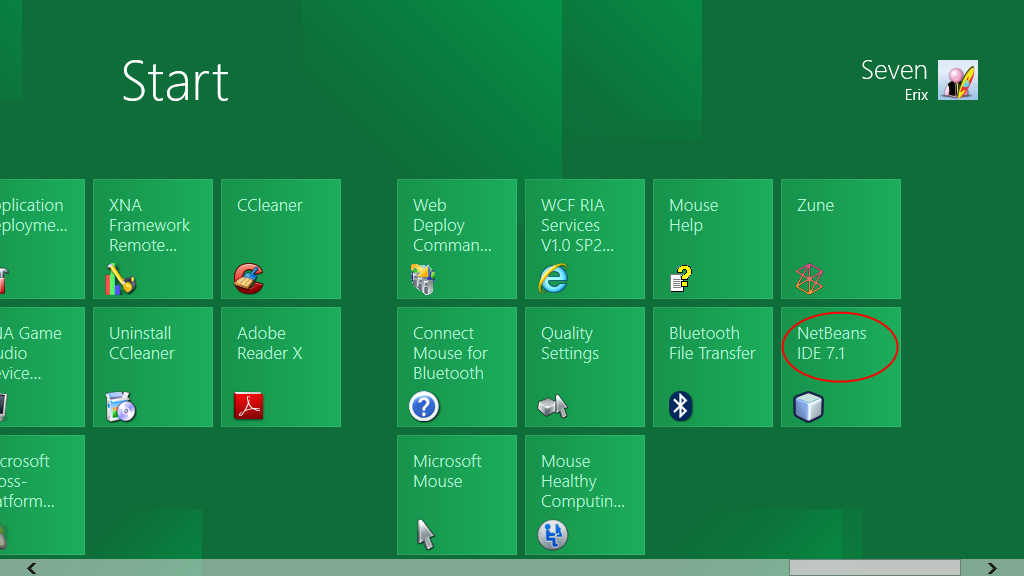Open Mouse Help
Image resolution: width=1024 pixels, height=576 pixels.
713,239
